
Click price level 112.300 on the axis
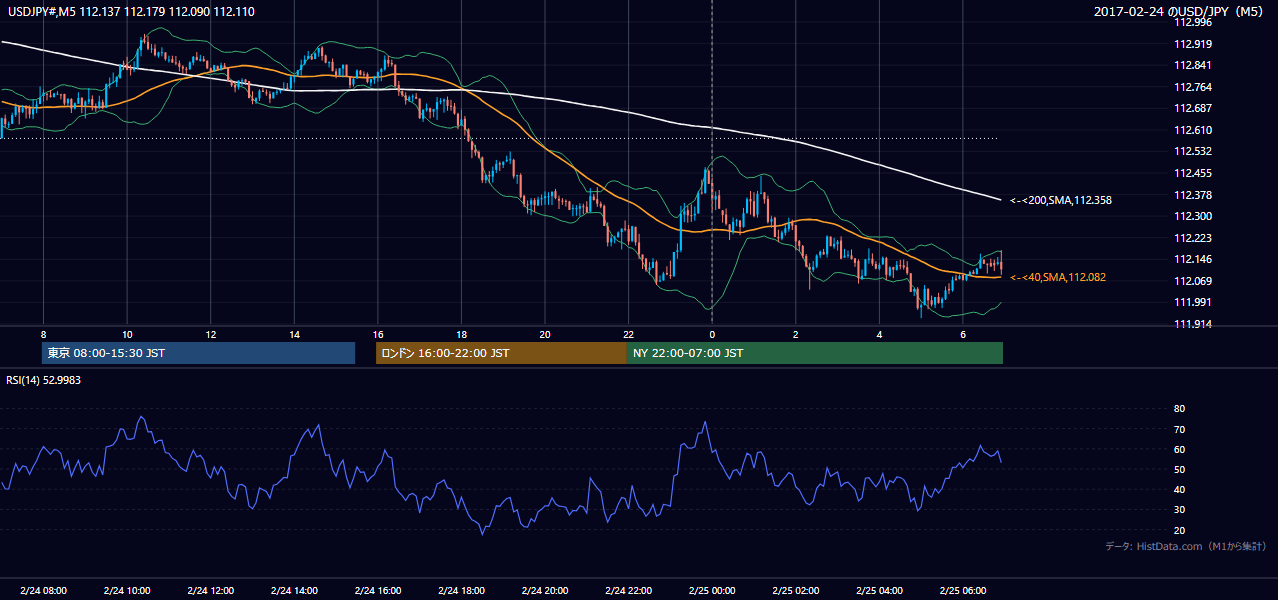pyautogui.click(x=1192, y=216)
